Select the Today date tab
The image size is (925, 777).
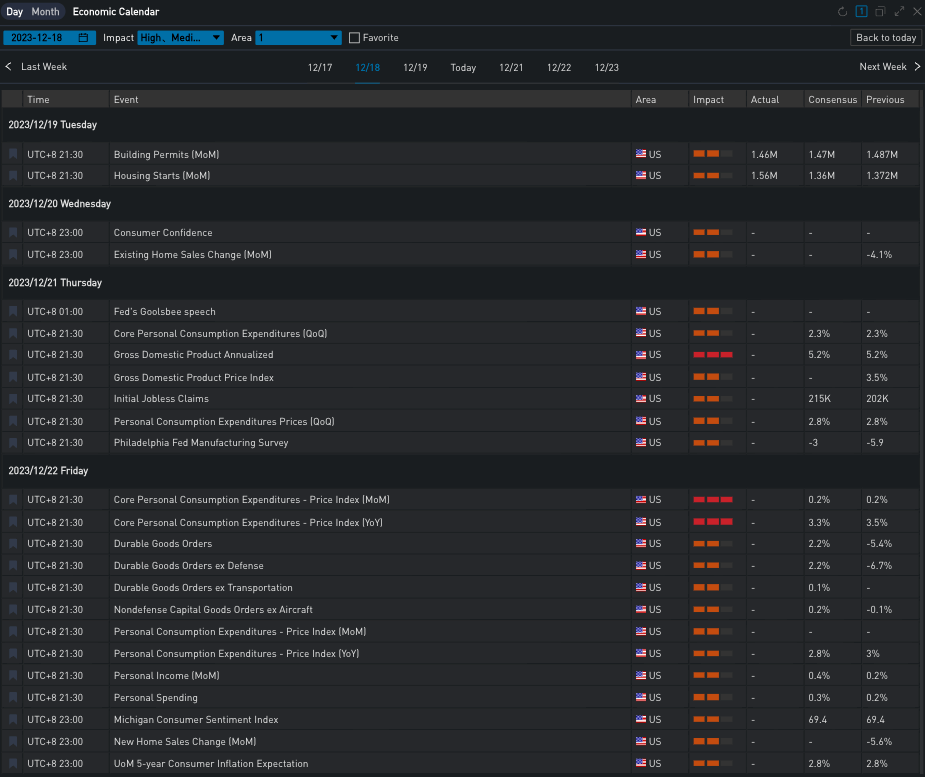[x=463, y=68]
